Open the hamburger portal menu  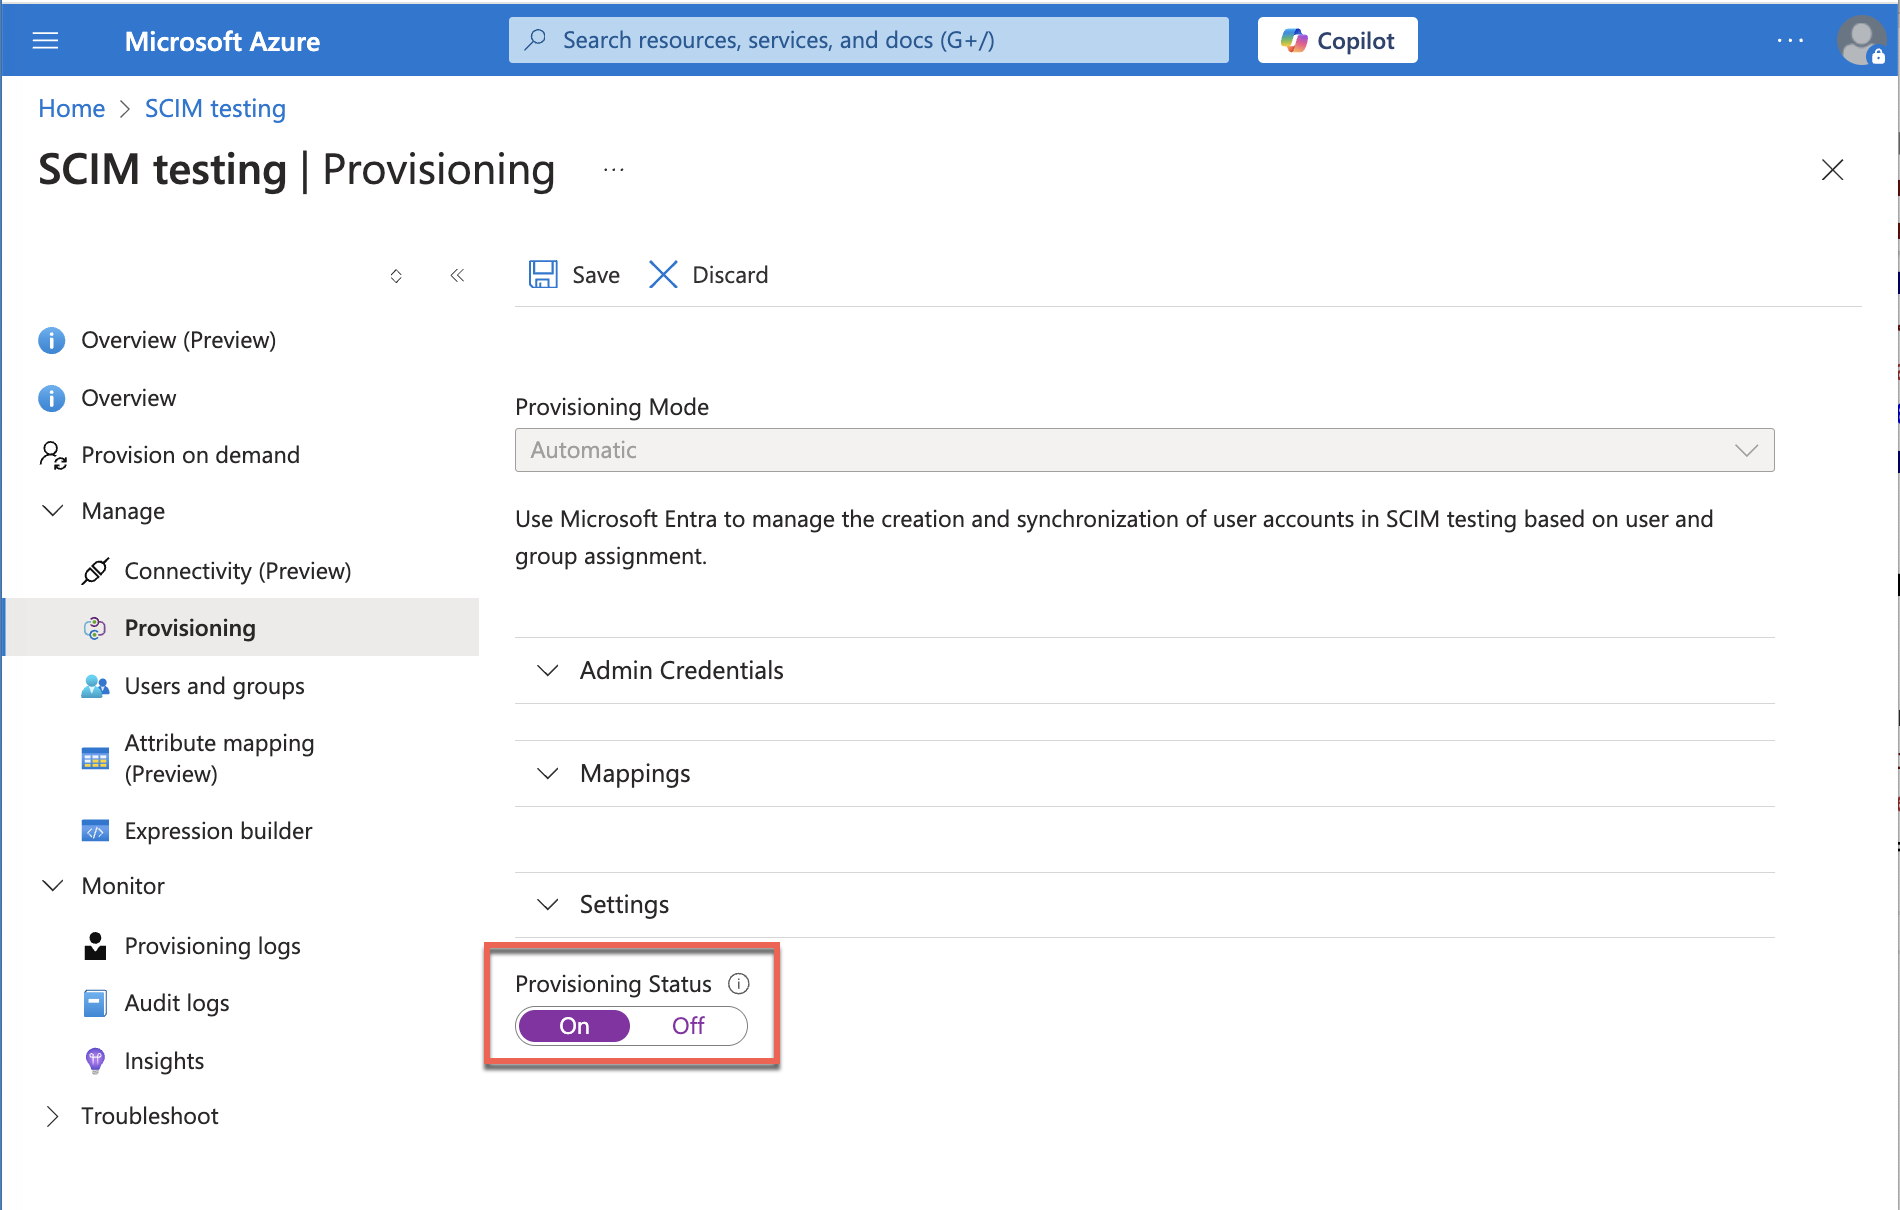(x=46, y=41)
